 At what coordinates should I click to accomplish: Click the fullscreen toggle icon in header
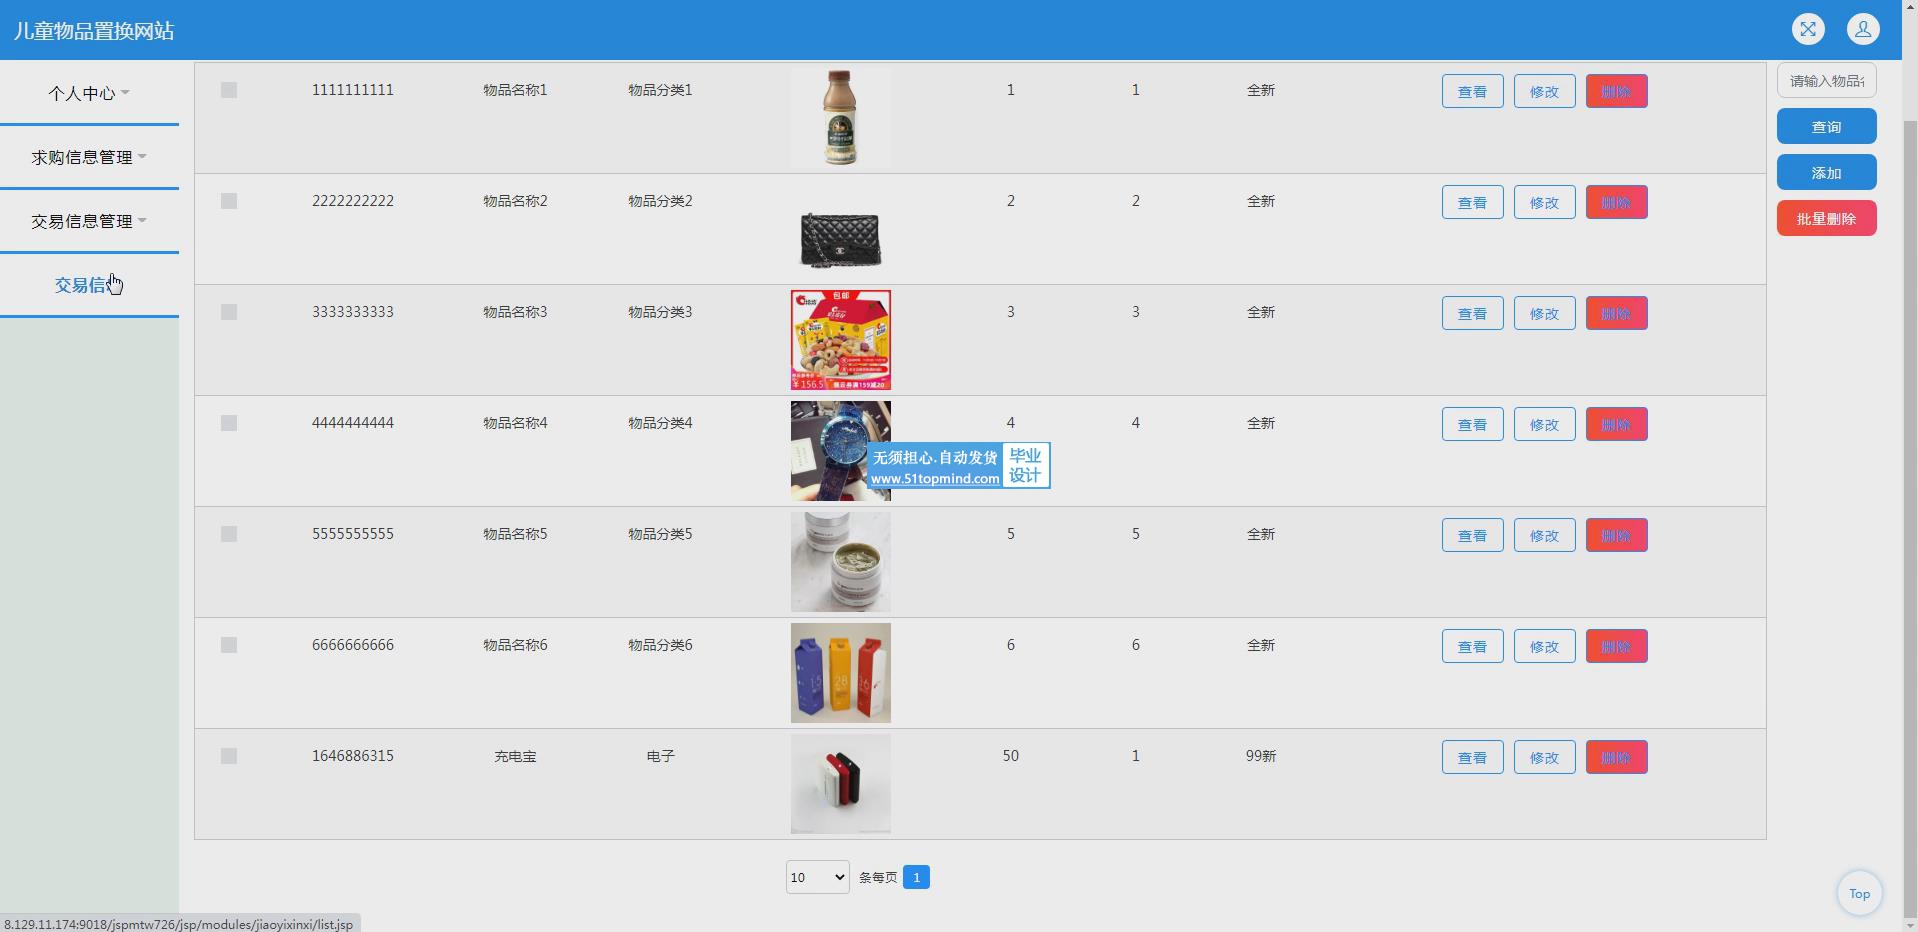(1808, 29)
